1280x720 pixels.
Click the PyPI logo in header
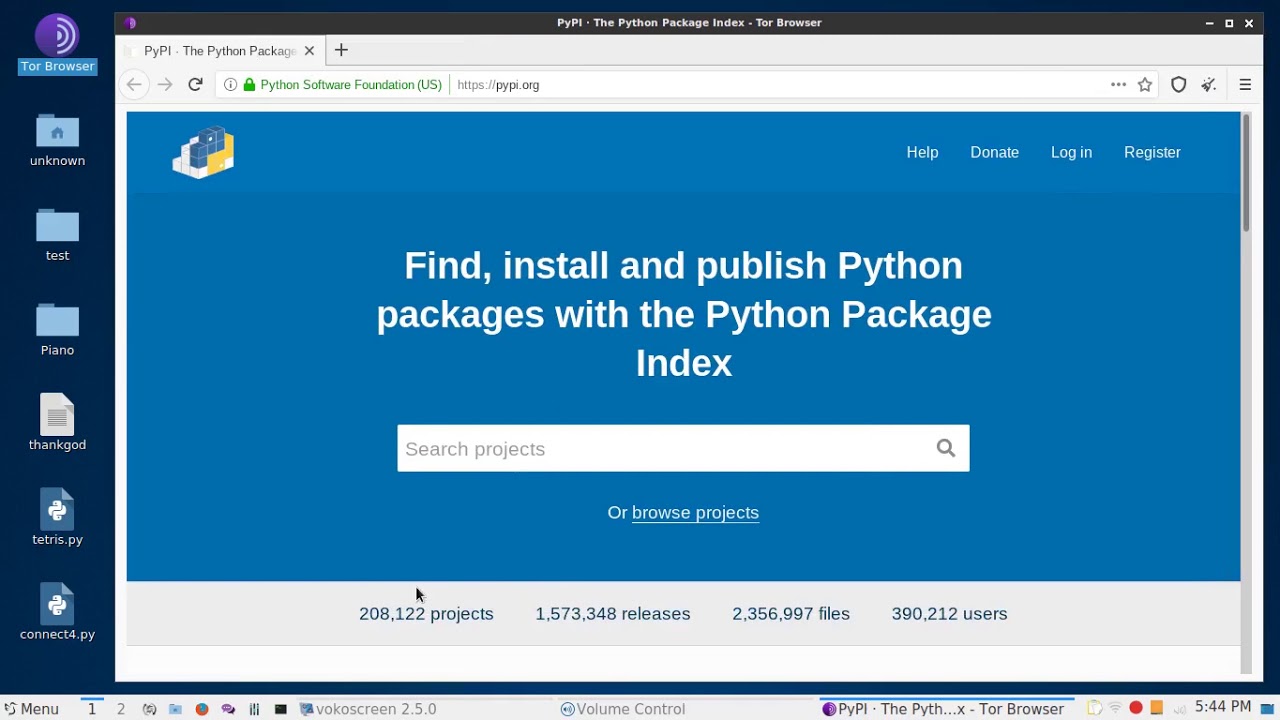point(203,153)
